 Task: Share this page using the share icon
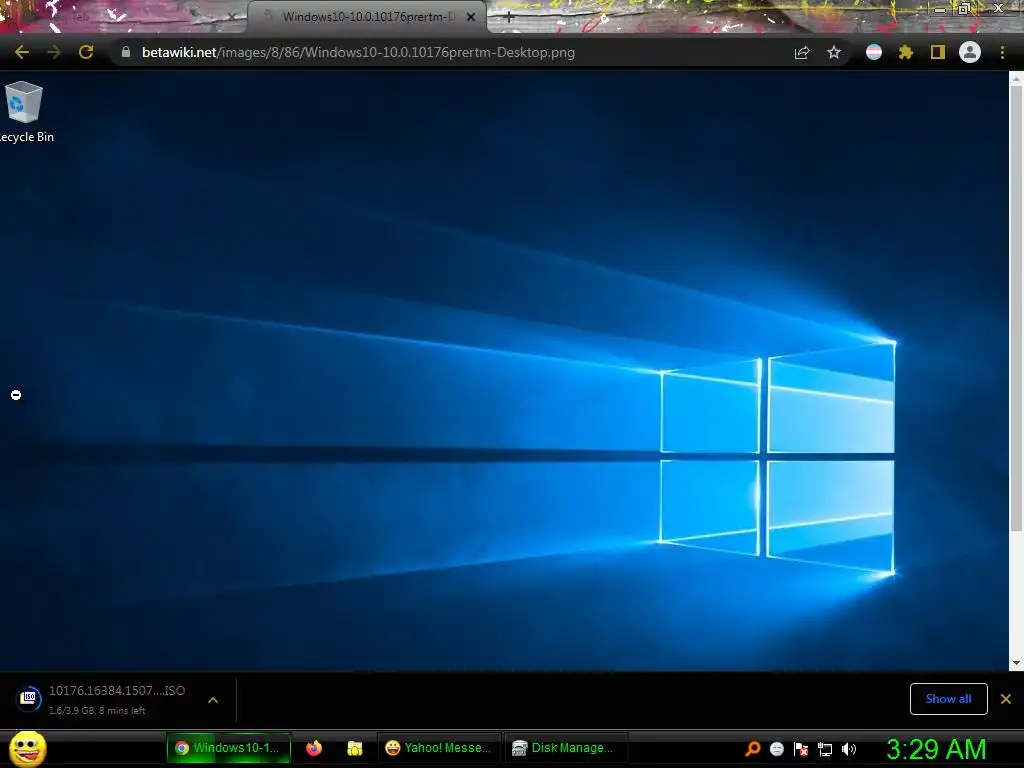pos(802,52)
